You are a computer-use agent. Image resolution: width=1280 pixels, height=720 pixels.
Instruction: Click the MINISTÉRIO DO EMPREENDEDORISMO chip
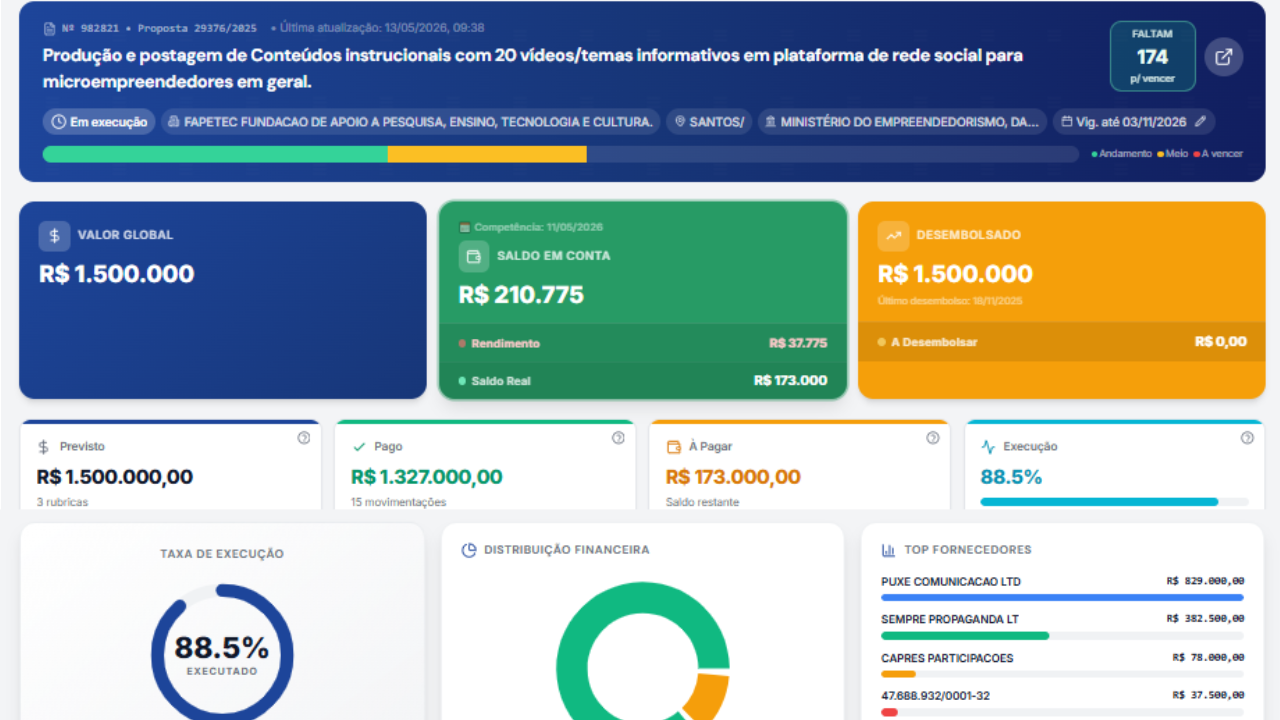pyautogui.click(x=902, y=122)
